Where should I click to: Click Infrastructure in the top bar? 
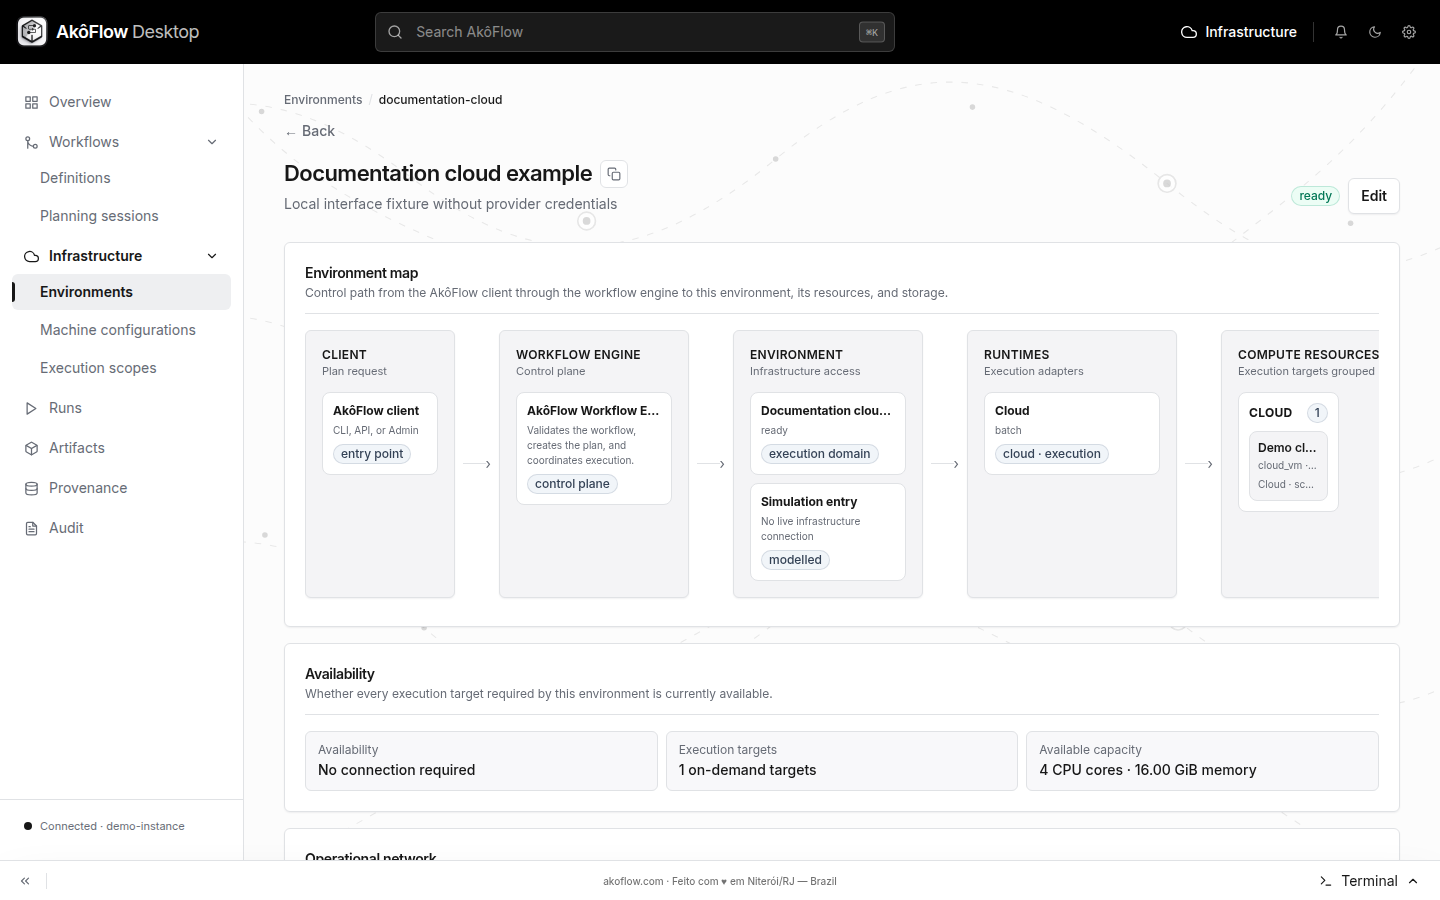pyautogui.click(x=1239, y=32)
